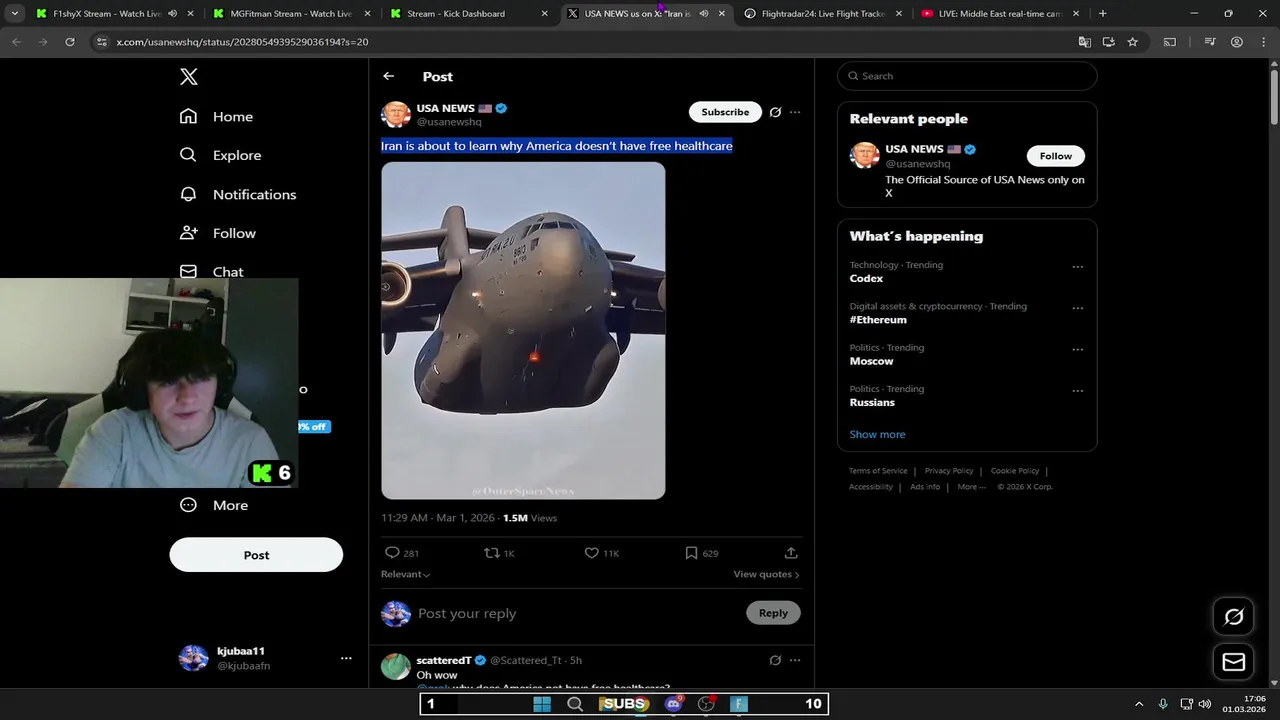
Task: Open Follow from the sidebar
Action: [x=217, y=233]
